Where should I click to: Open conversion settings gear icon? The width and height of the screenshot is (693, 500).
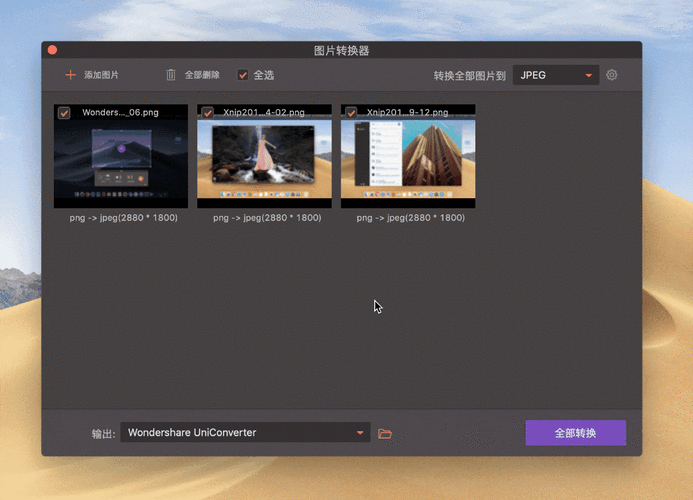point(612,75)
